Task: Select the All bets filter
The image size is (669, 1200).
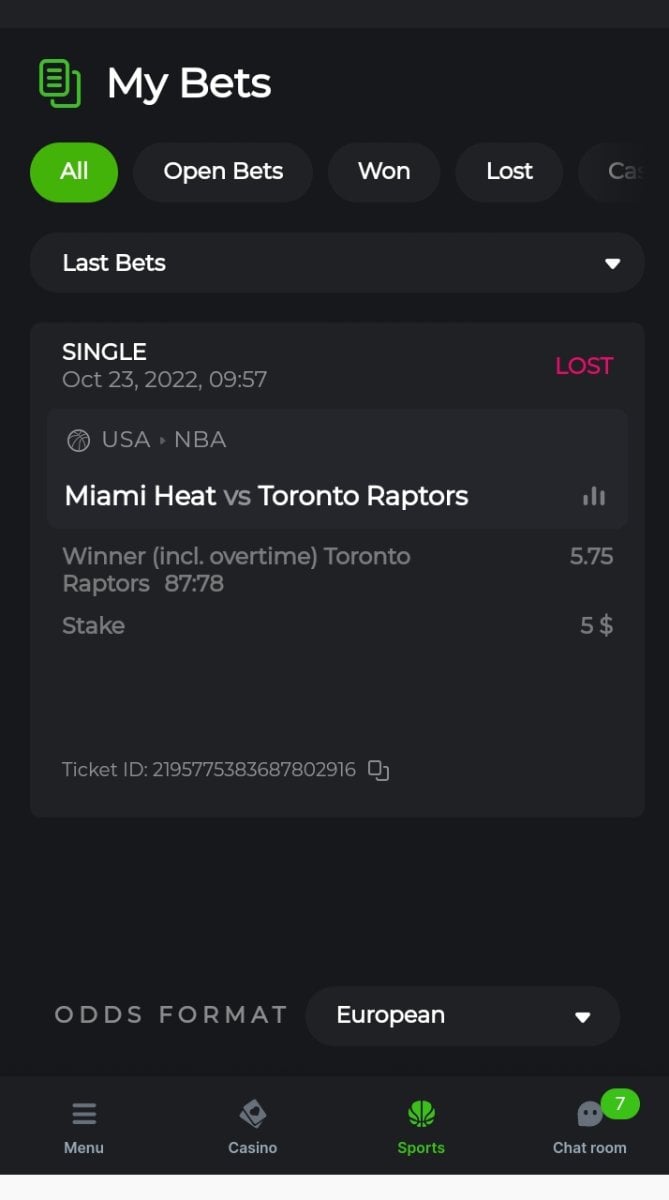Action: (74, 172)
